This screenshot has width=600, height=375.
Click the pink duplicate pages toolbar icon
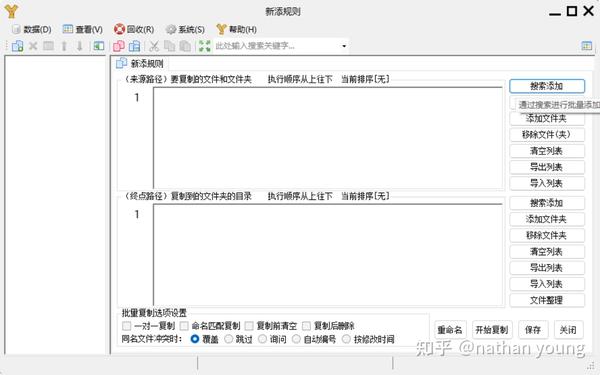pyautogui.click(x=119, y=46)
